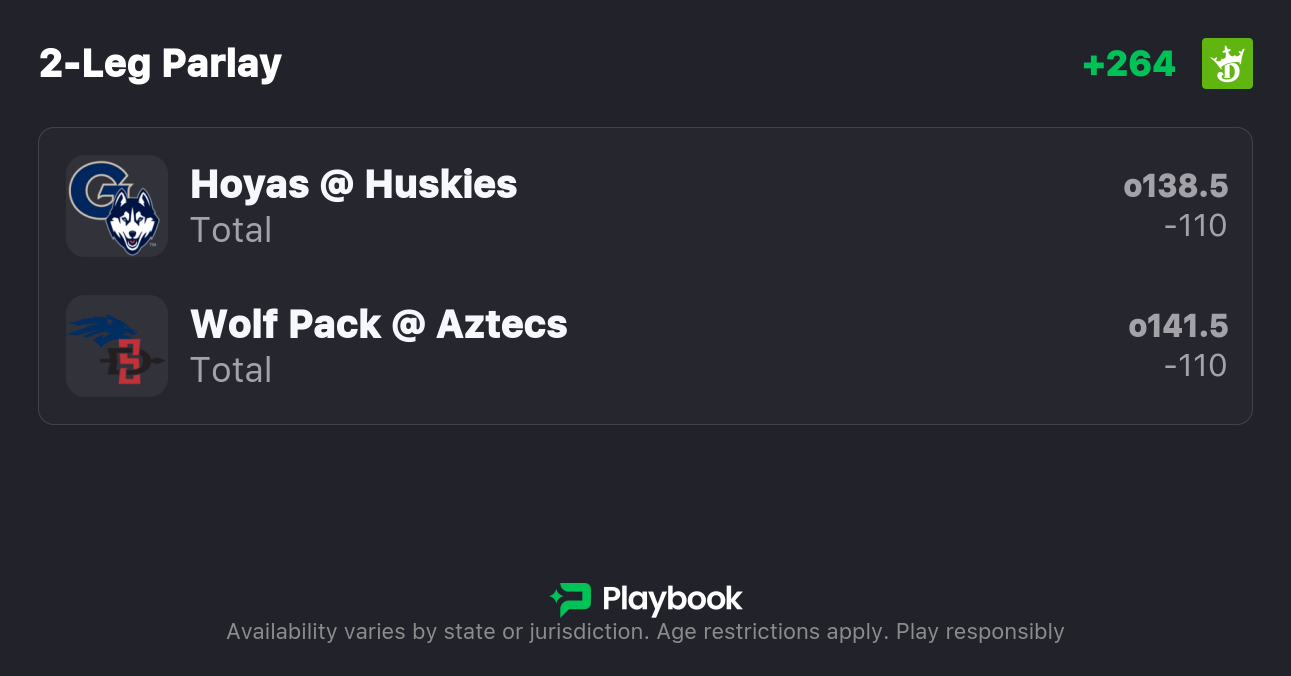Click the DraftKings sportsbook logo
Screen dimensions: 1291x676
point(1227,64)
